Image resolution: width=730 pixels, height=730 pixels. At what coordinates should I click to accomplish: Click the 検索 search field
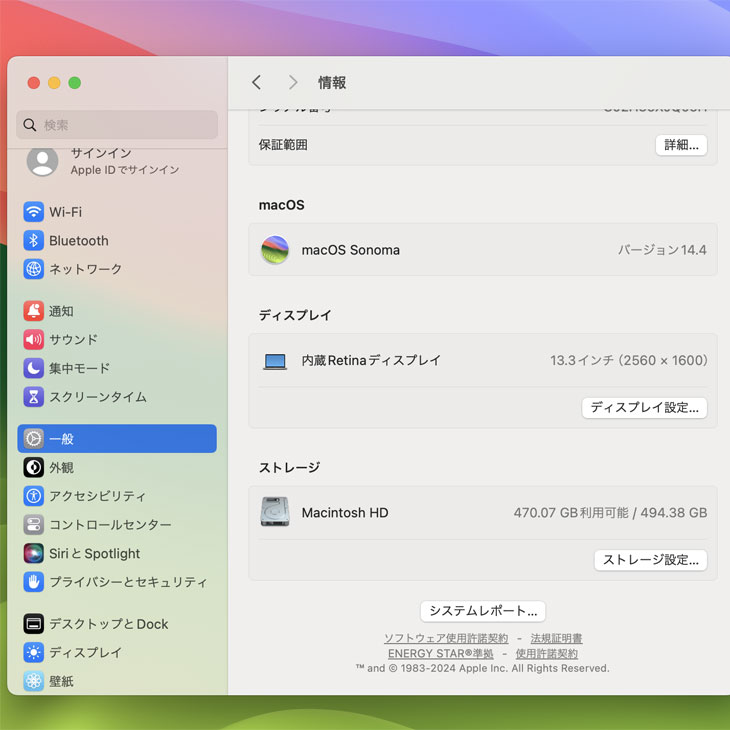[x=117, y=125]
